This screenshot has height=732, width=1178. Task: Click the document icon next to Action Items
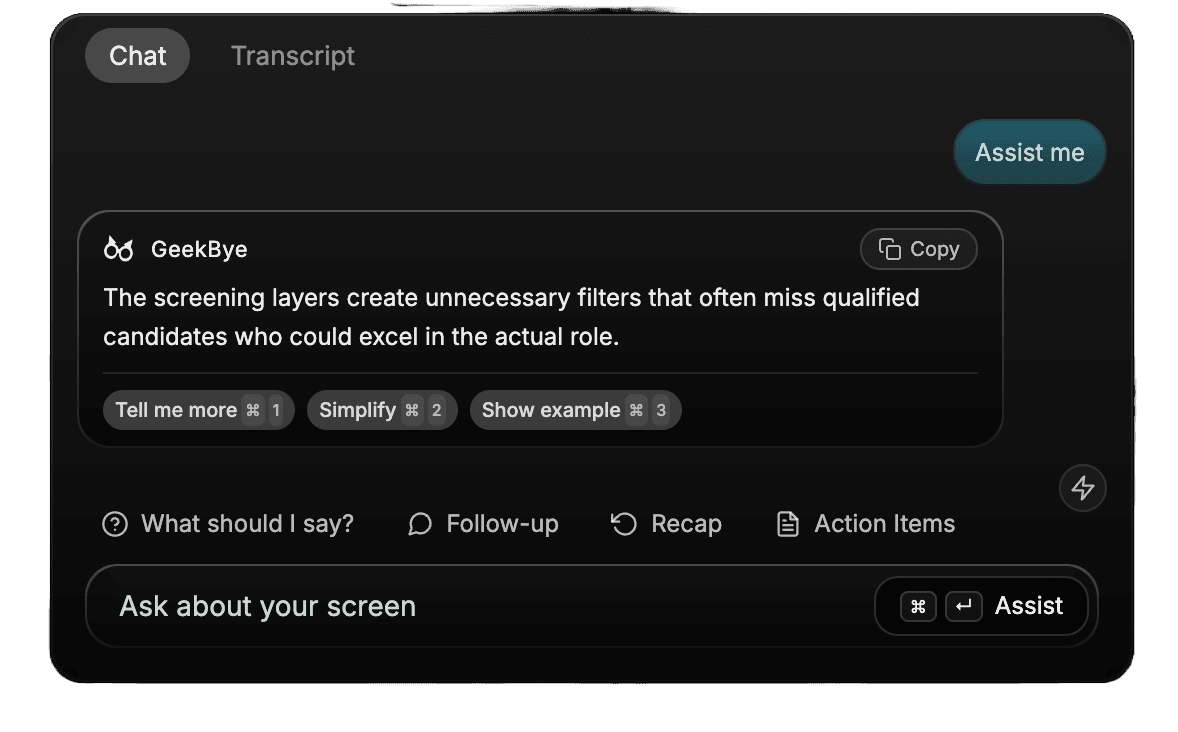click(x=789, y=523)
